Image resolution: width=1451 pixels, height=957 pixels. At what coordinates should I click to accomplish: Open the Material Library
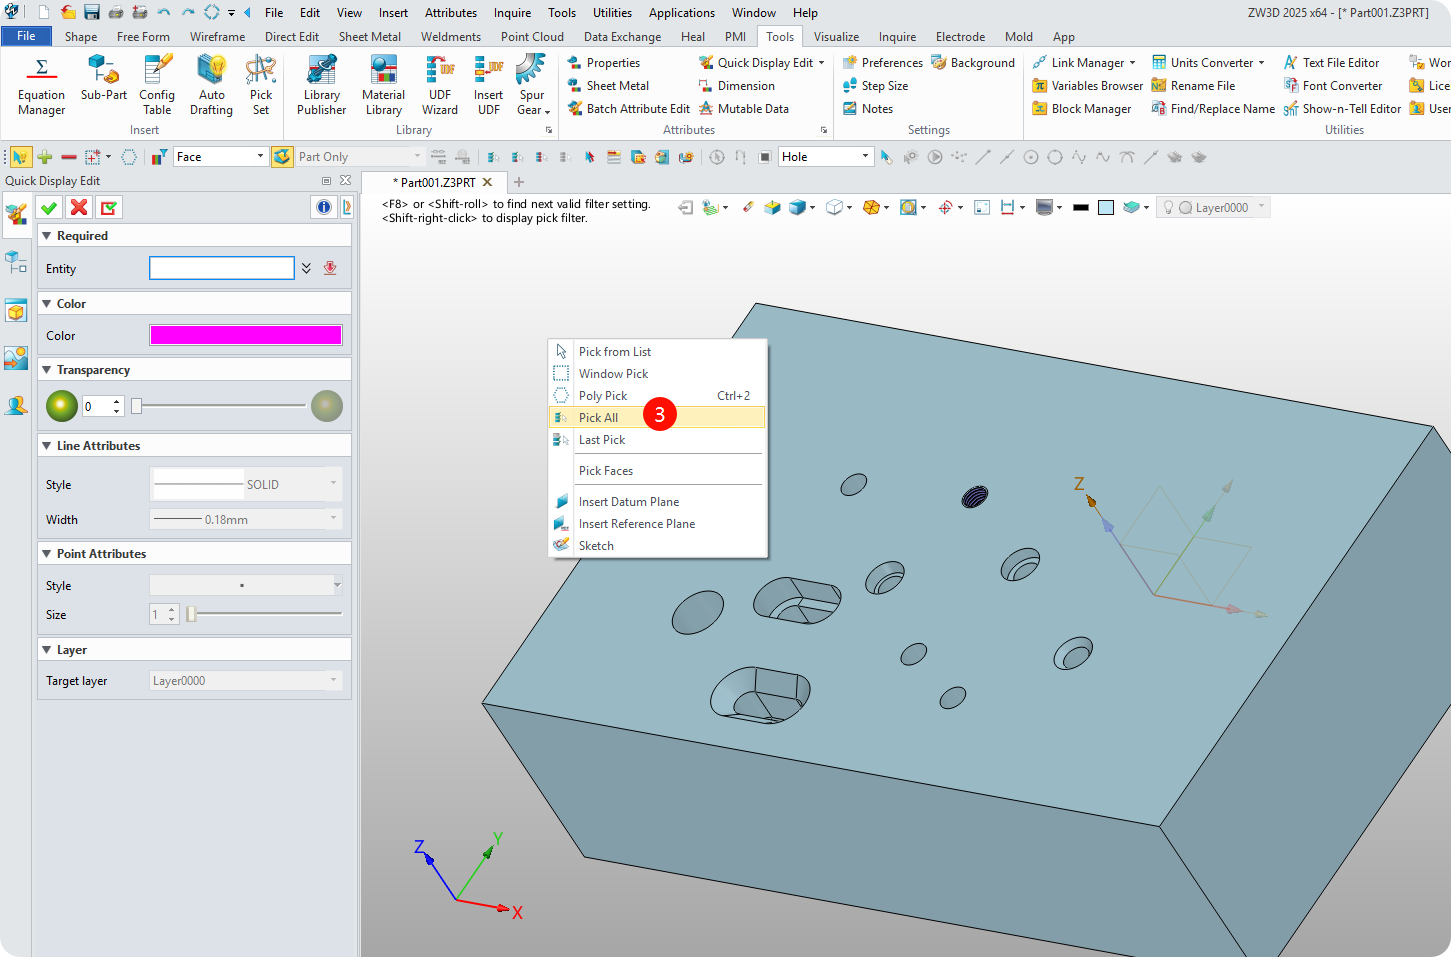[383, 85]
